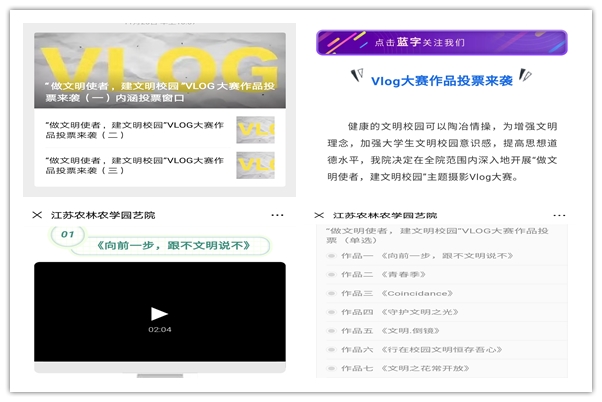The image size is (602, 402).
Task: Open more options menu on right page
Action: coord(559,215)
